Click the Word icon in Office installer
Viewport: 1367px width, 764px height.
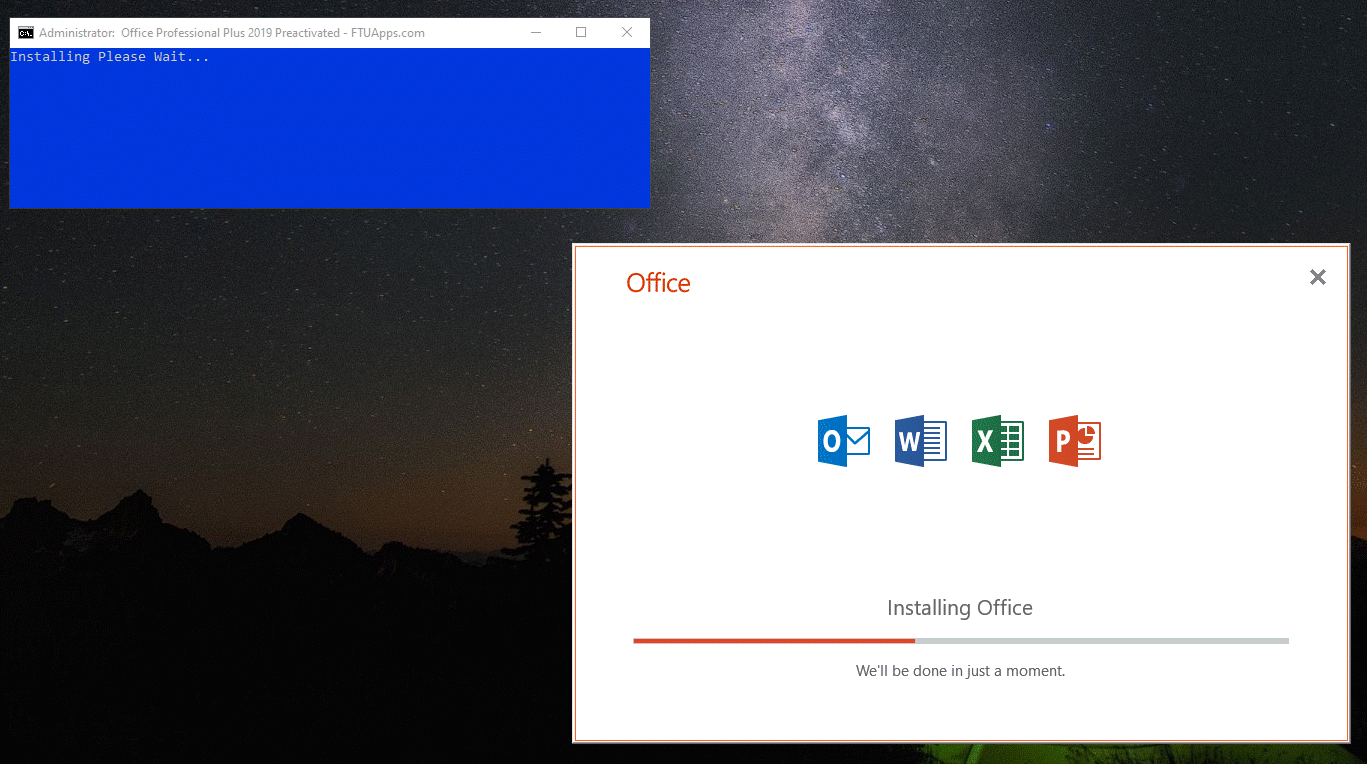[x=921, y=441]
